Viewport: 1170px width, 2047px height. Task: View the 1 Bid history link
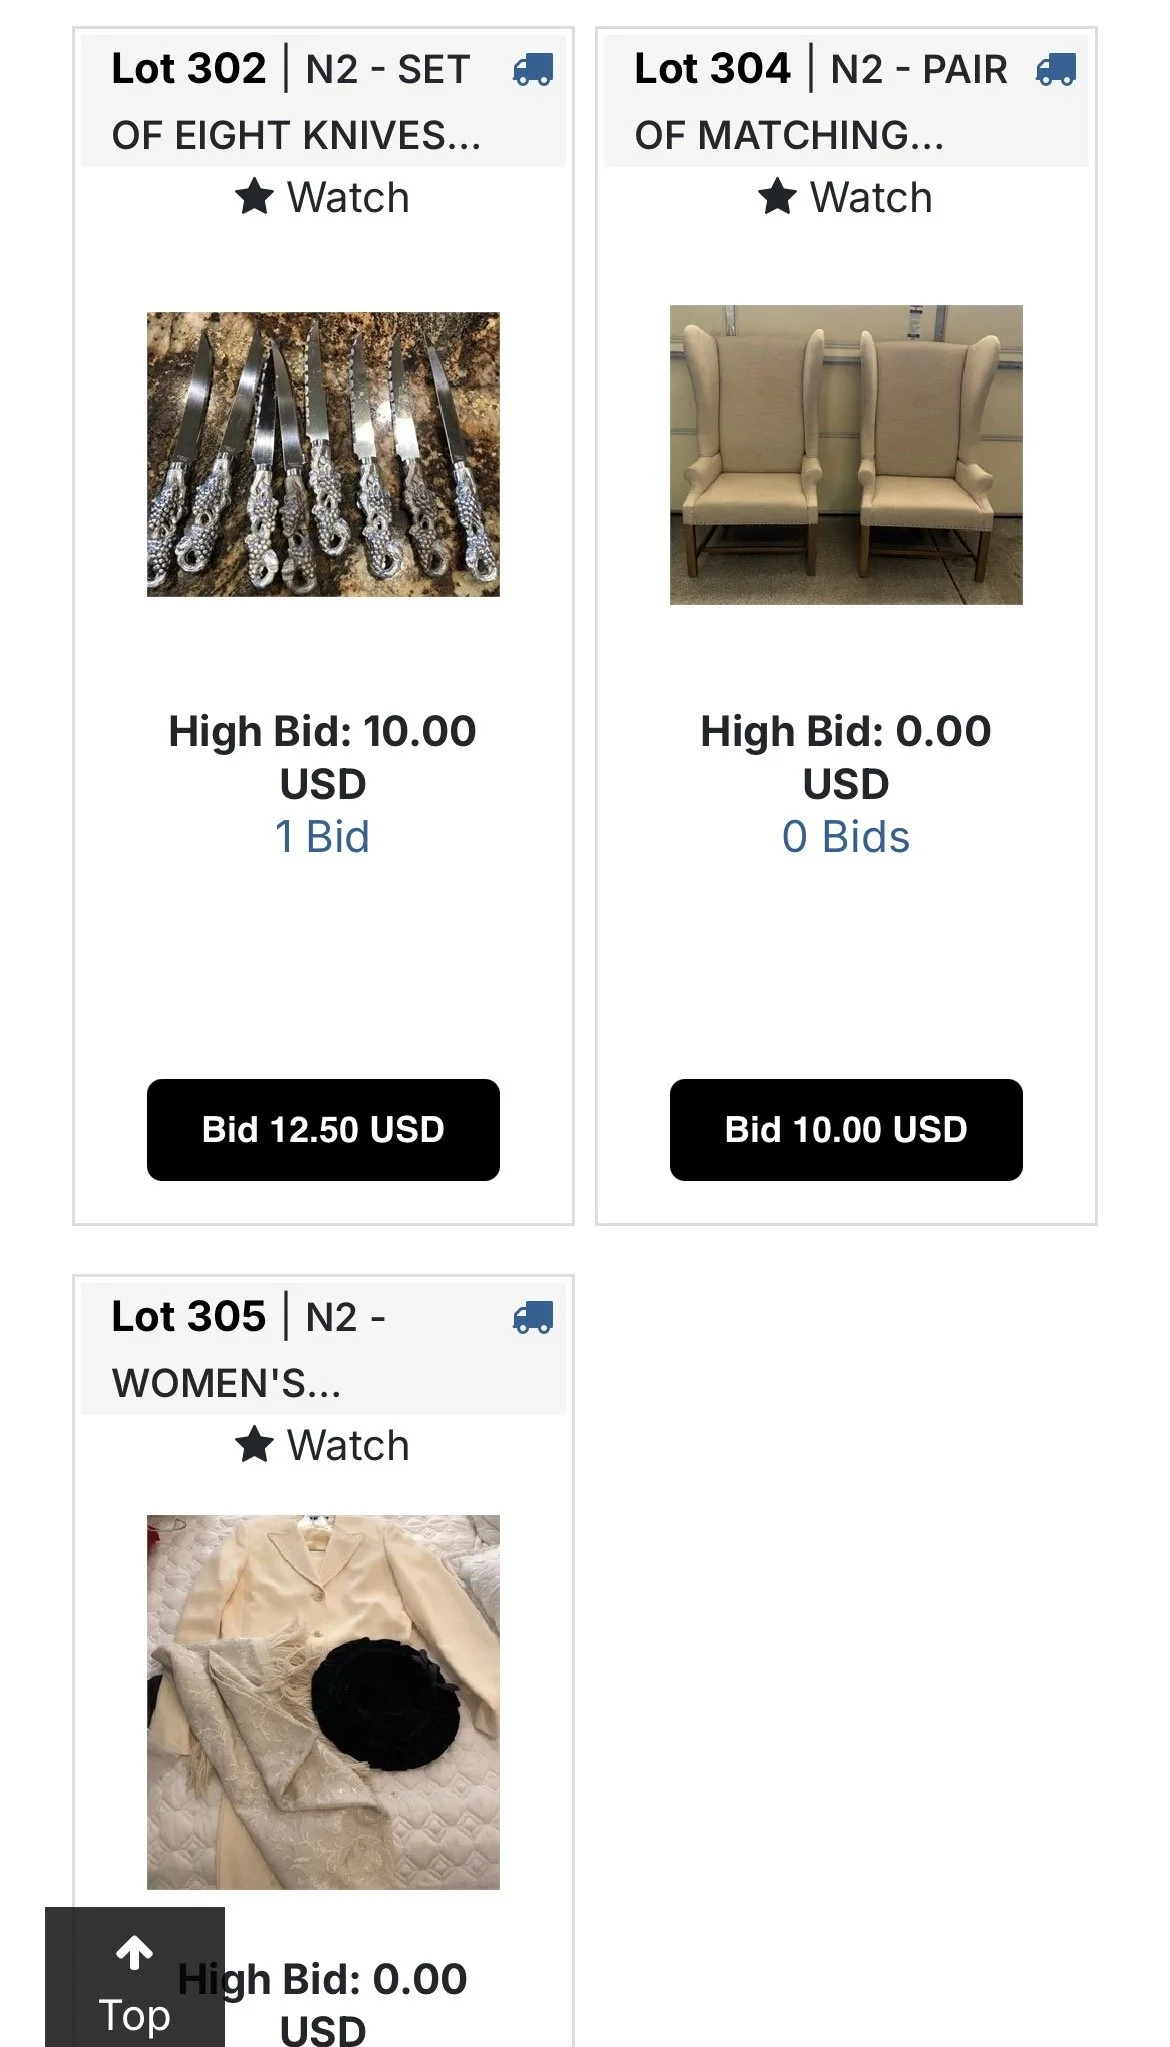pyautogui.click(x=322, y=837)
